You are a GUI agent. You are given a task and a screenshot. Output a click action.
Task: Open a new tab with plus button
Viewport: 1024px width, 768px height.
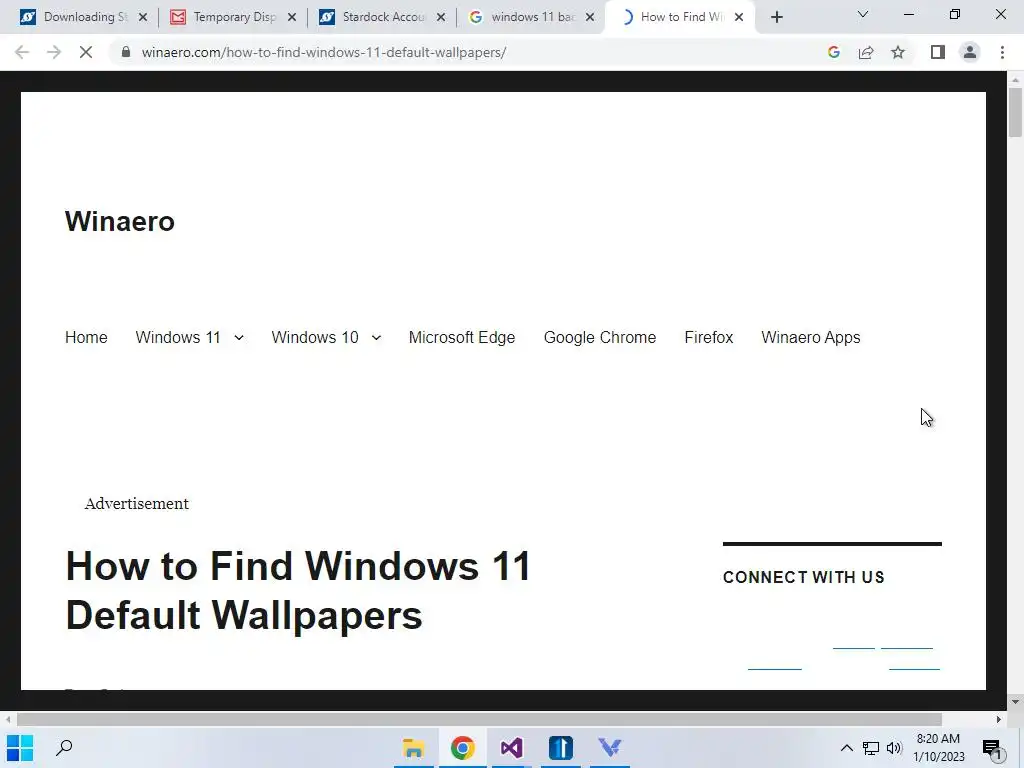776,18
